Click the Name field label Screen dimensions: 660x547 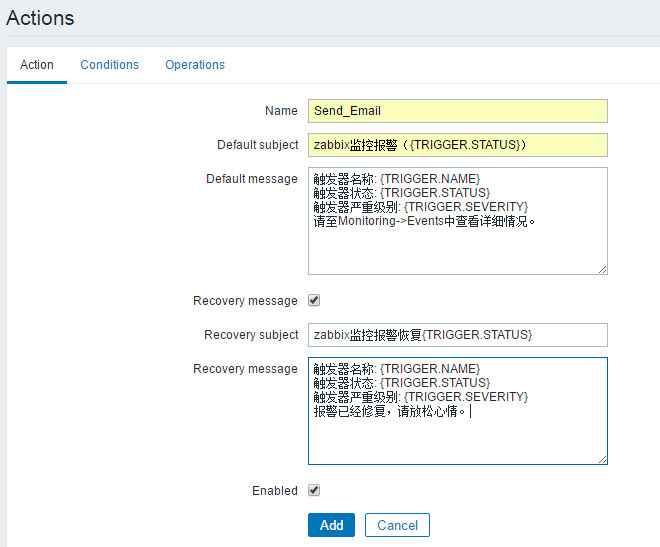[x=281, y=111]
